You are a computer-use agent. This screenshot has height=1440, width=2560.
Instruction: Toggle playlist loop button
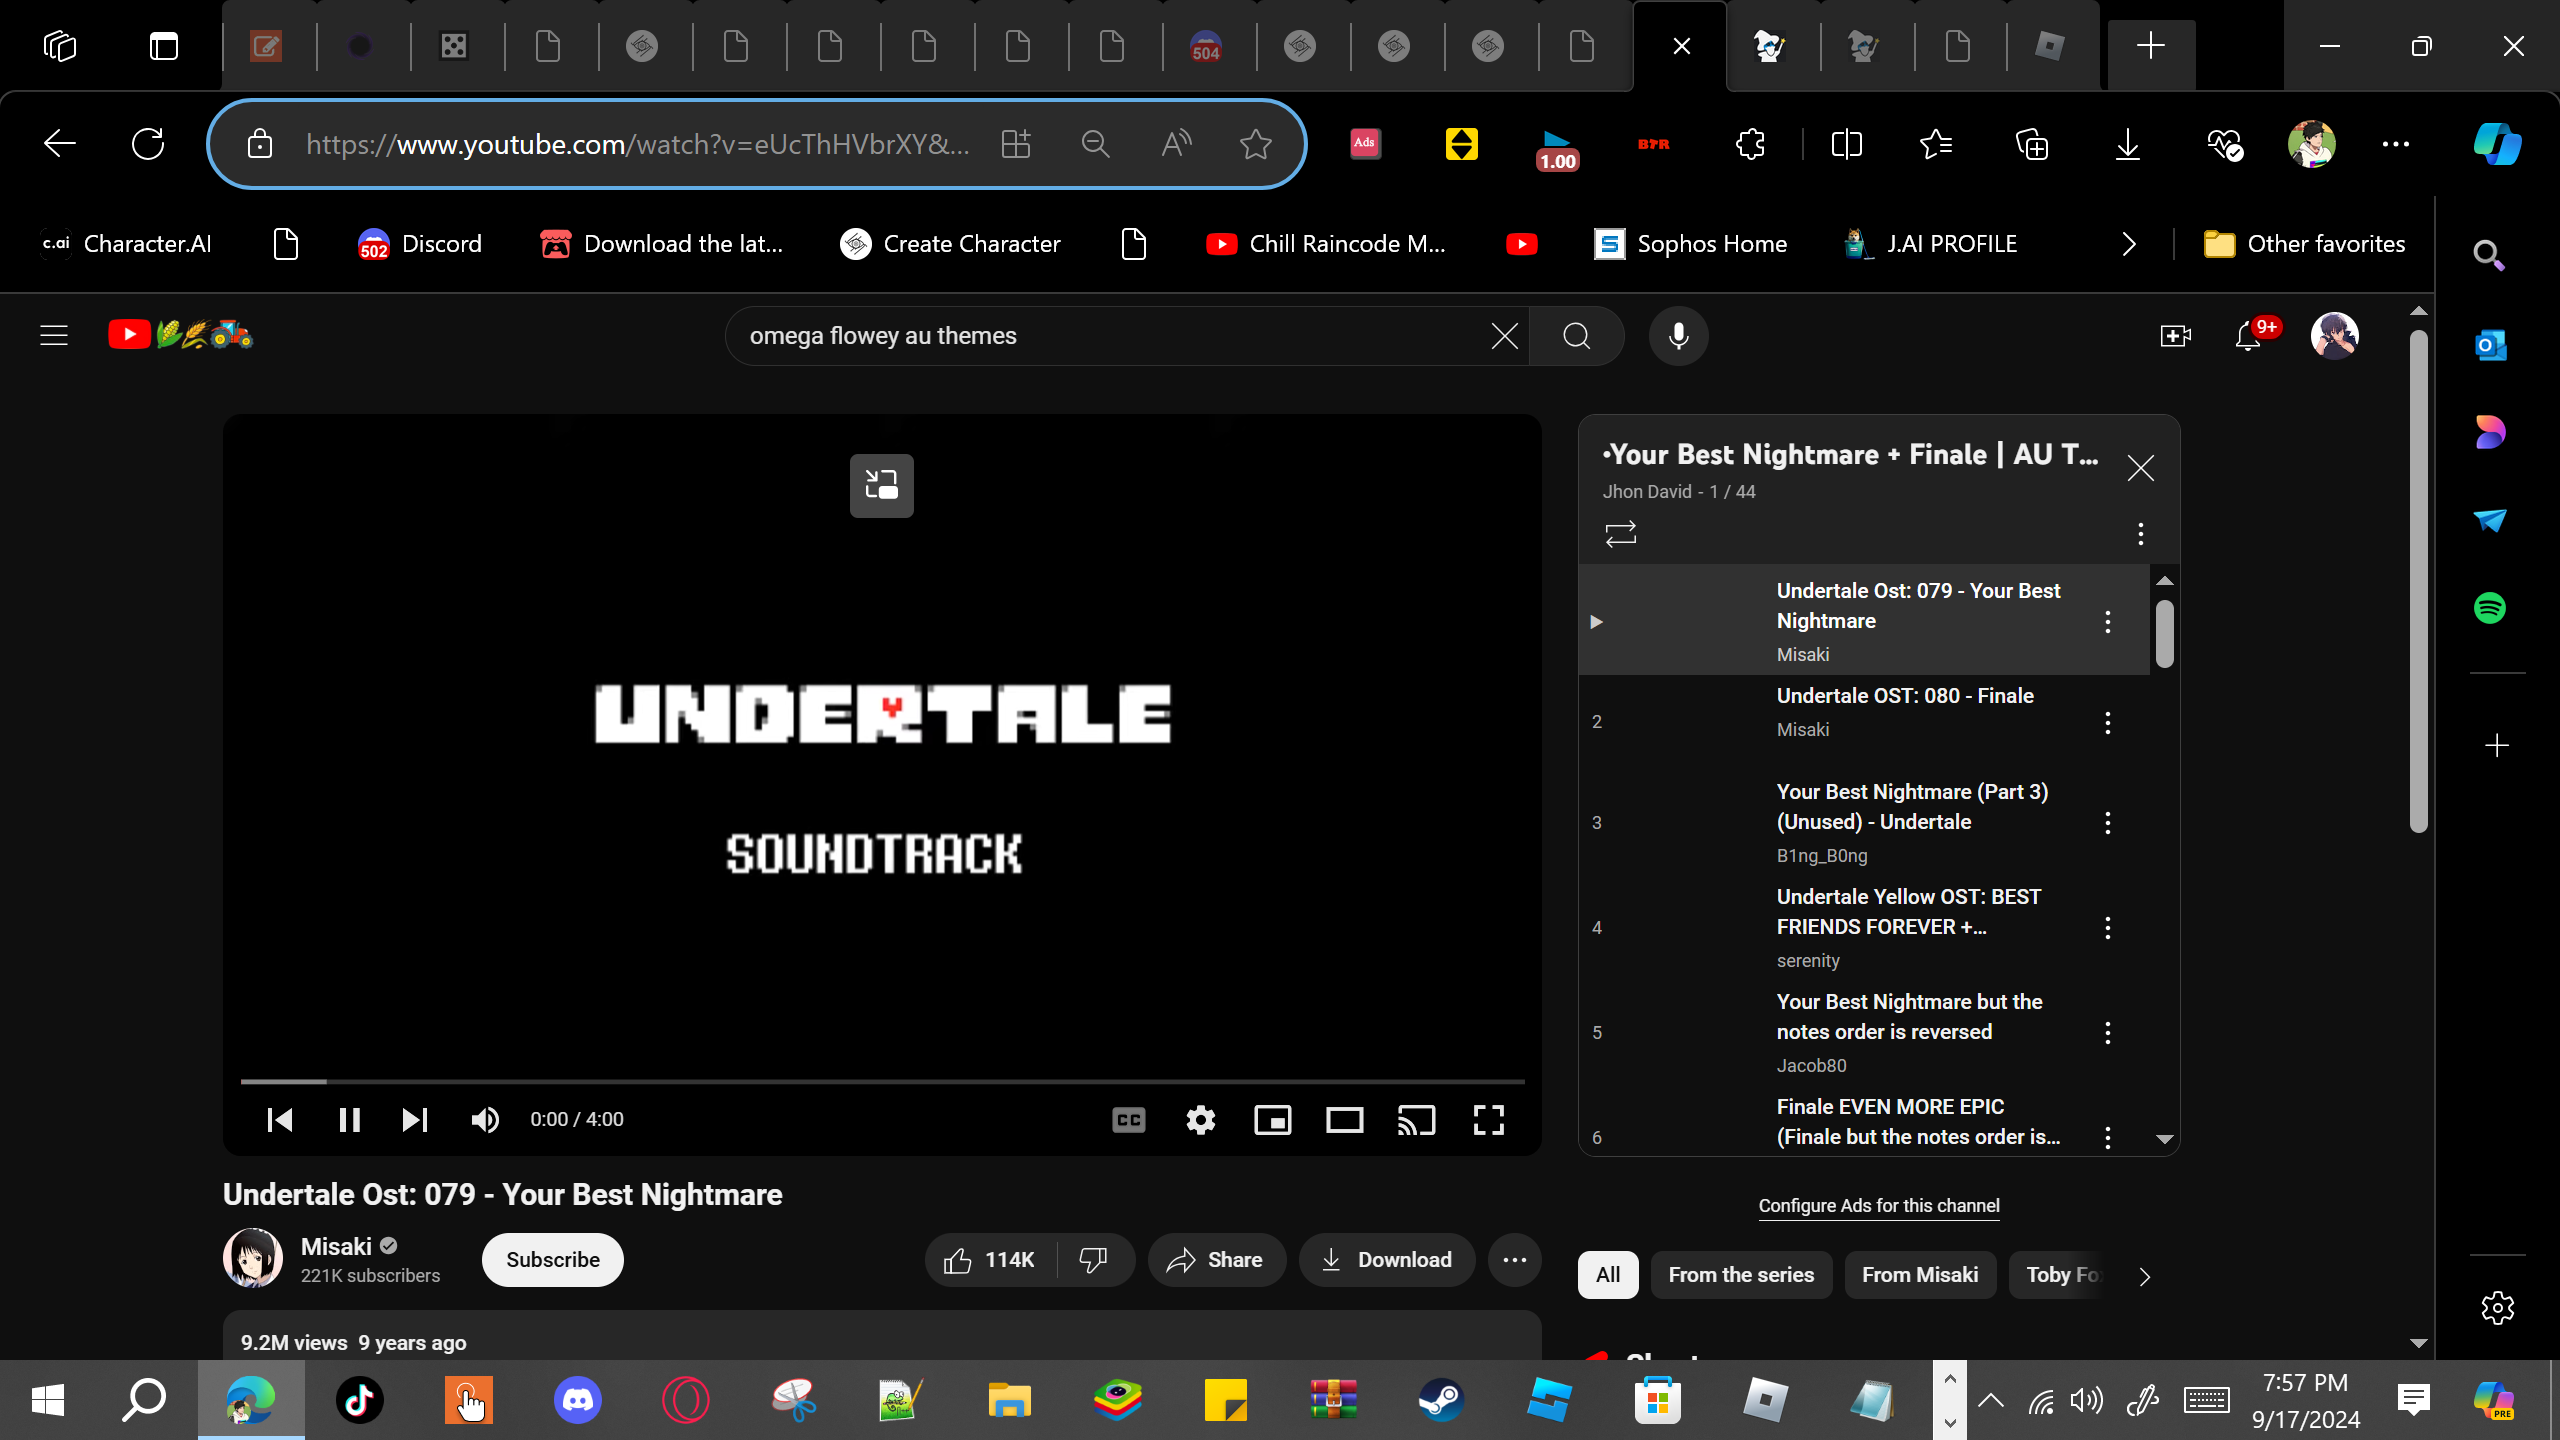pyautogui.click(x=1620, y=534)
